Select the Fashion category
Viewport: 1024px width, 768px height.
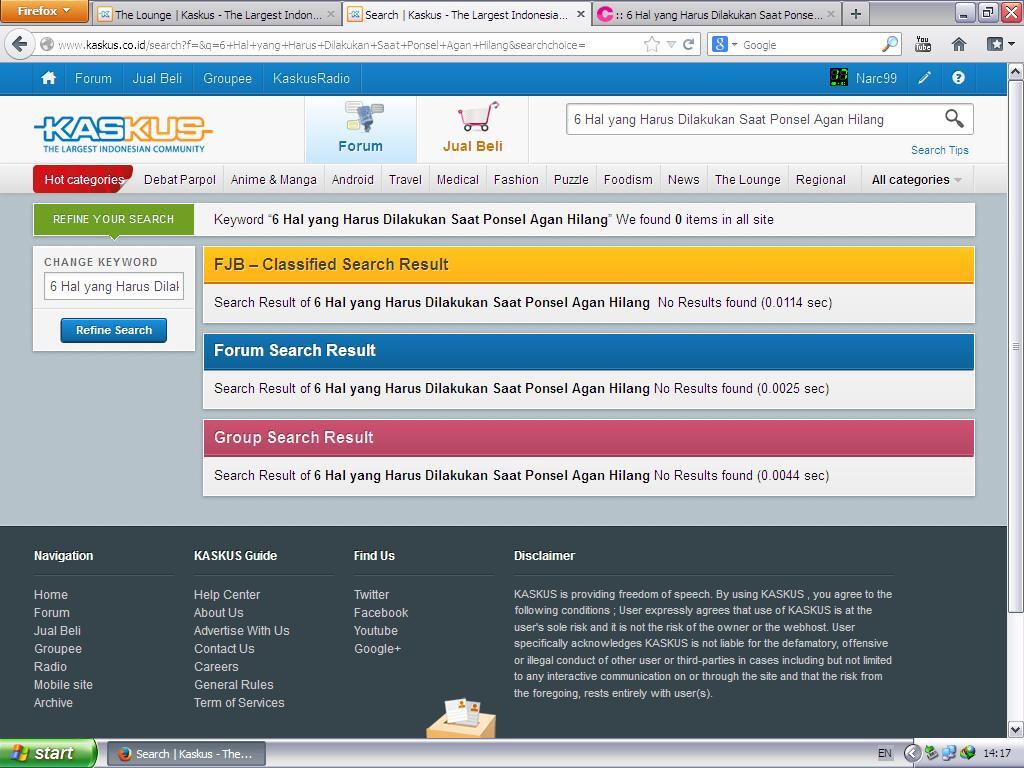pyautogui.click(x=517, y=180)
